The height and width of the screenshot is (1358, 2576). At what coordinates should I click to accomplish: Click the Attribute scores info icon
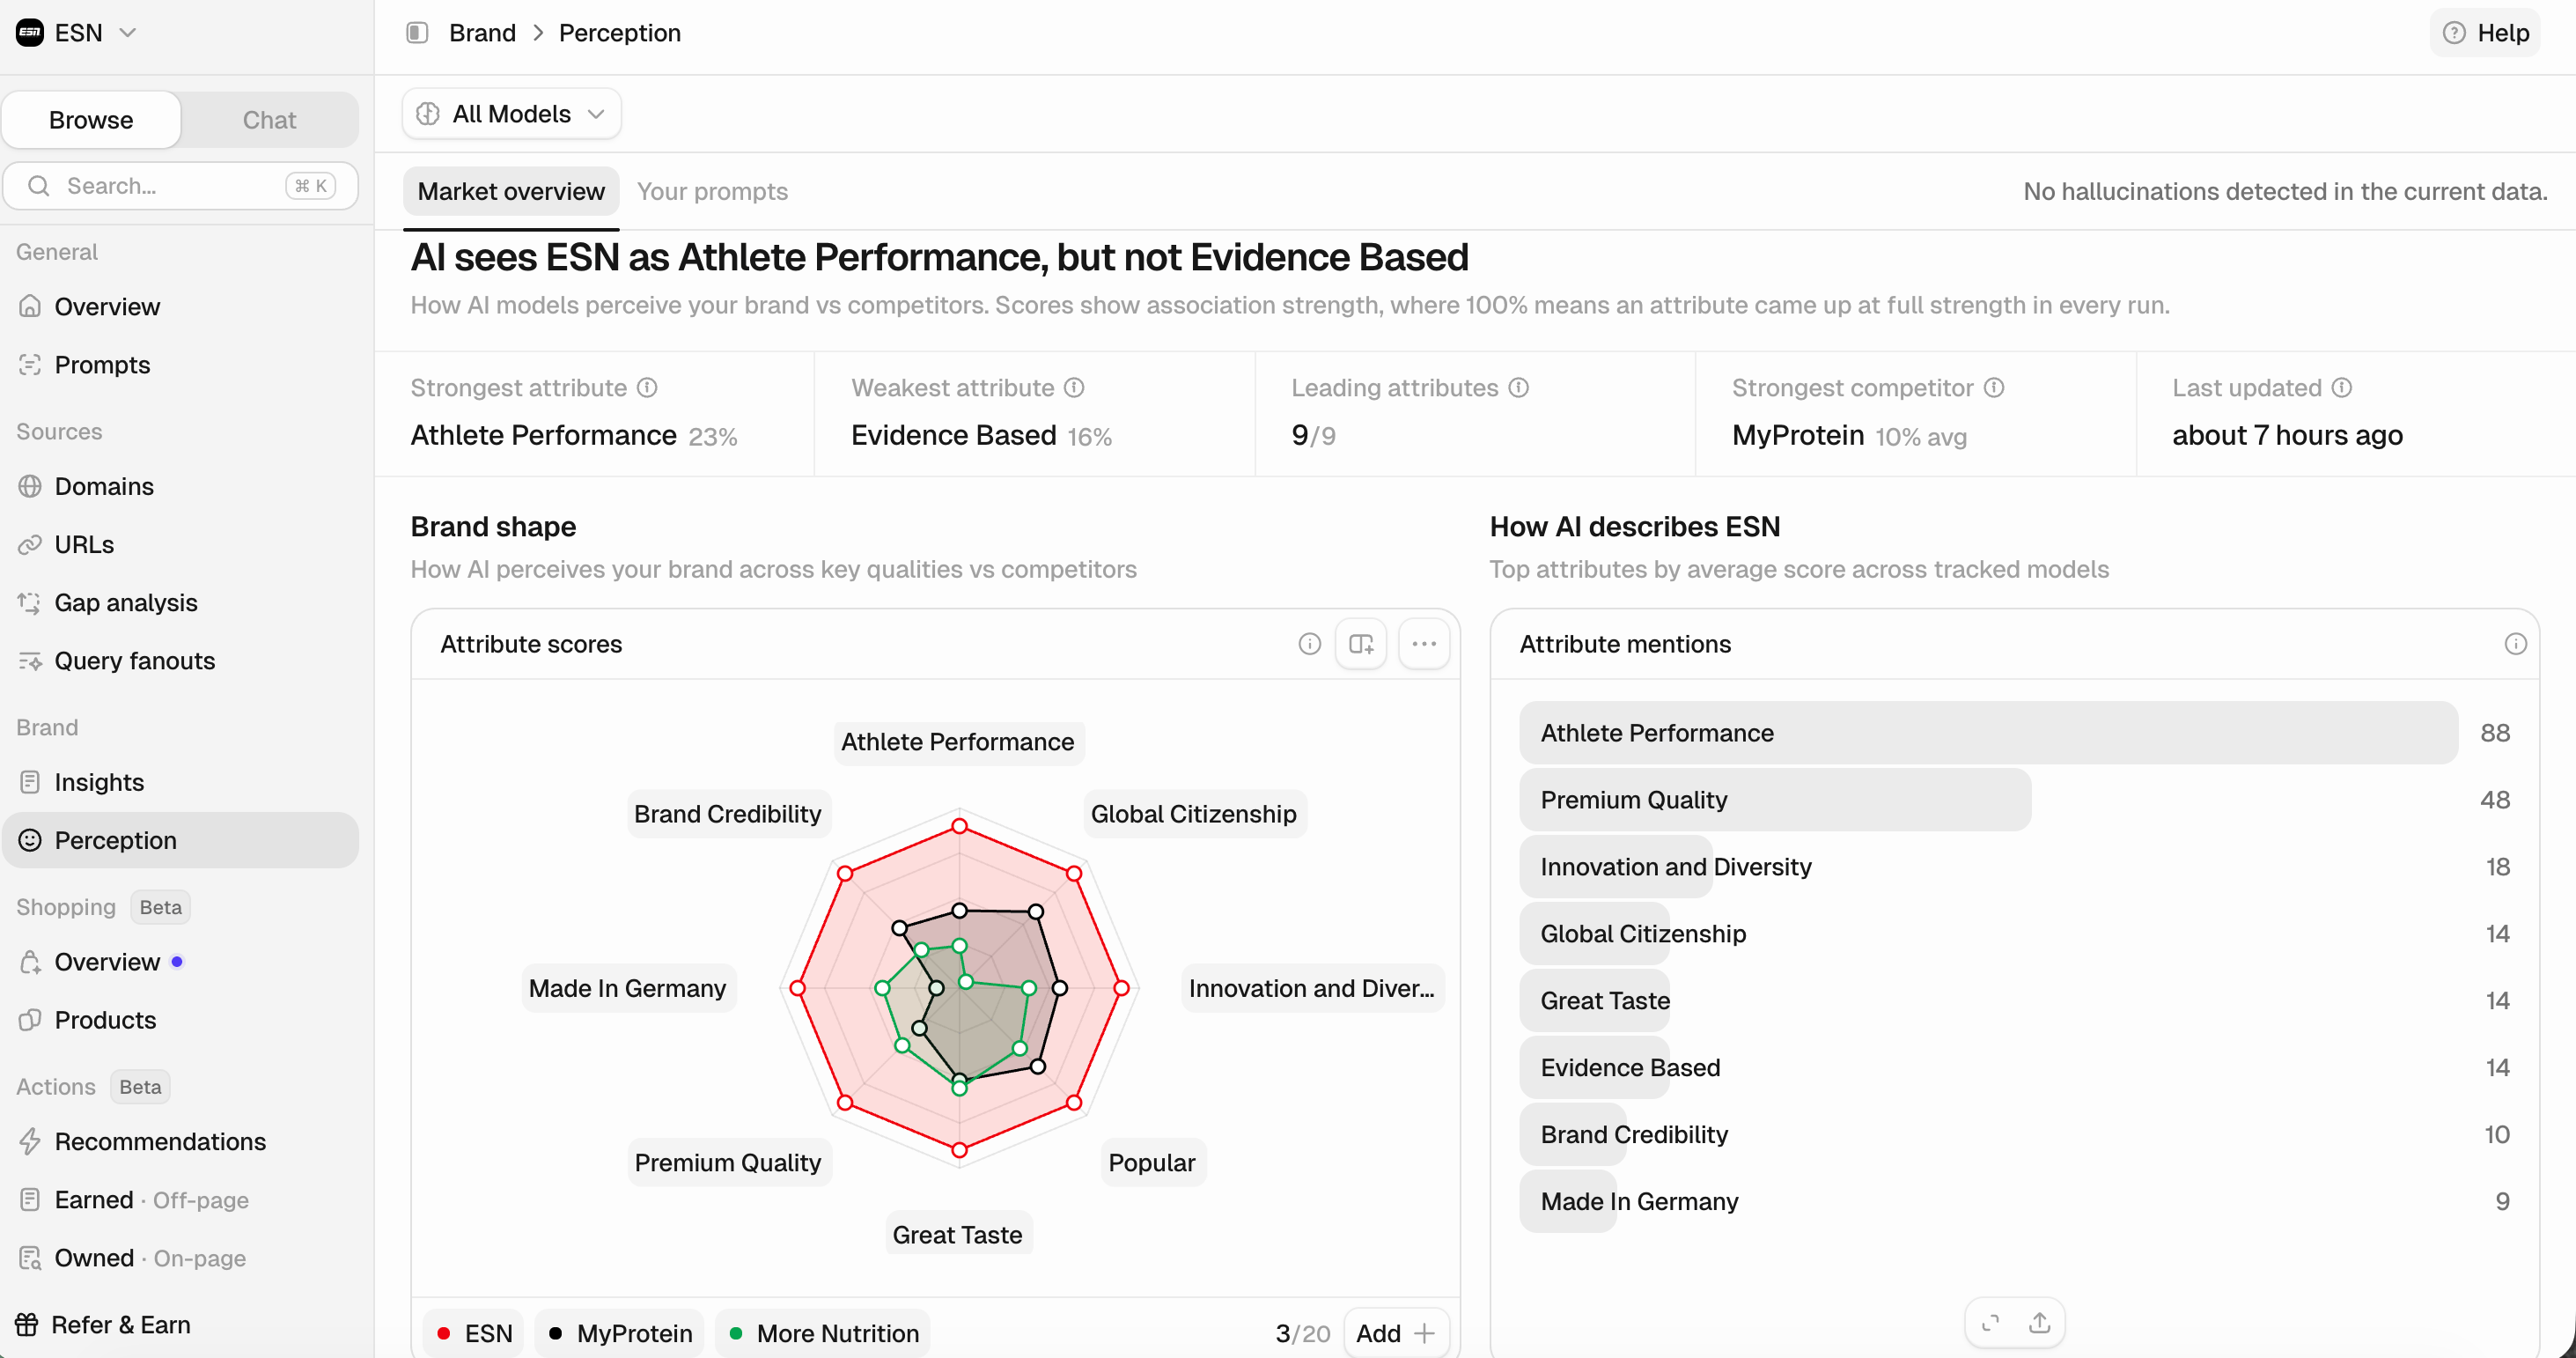[1309, 644]
